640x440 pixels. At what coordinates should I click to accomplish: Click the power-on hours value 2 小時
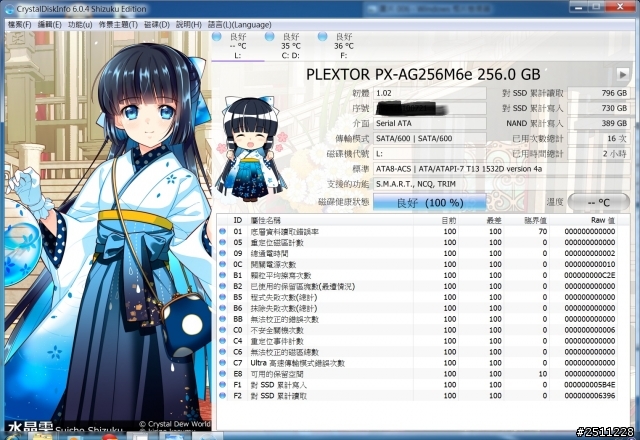click(599, 153)
